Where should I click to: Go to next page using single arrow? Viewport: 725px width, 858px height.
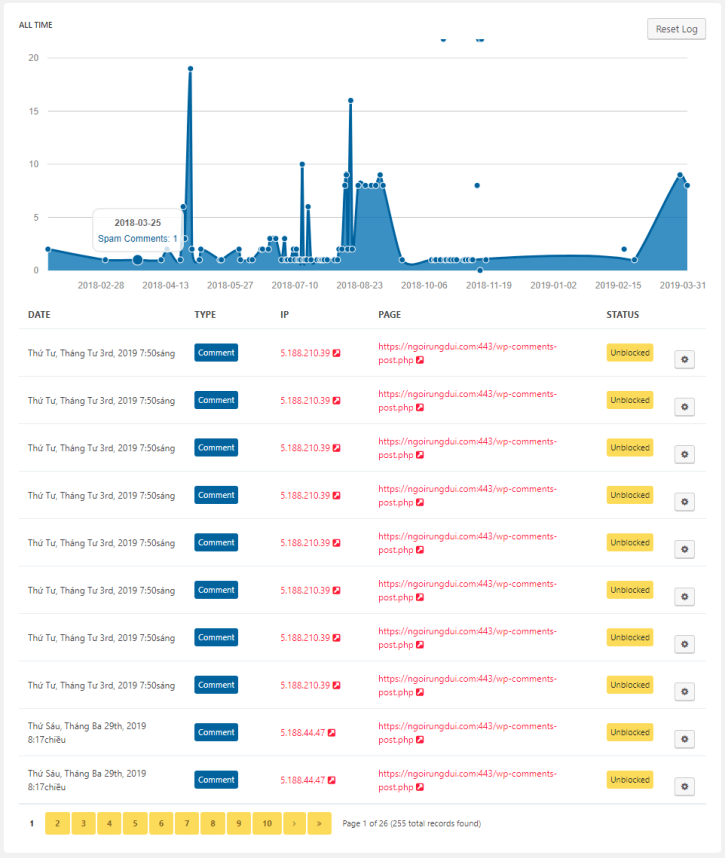[x=293, y=823]
